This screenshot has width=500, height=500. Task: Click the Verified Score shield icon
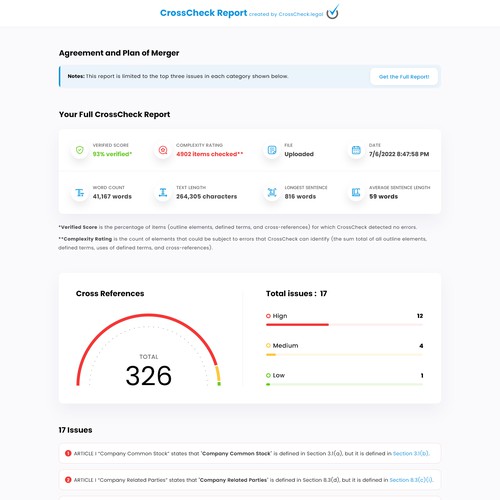[x=80, y=150]
